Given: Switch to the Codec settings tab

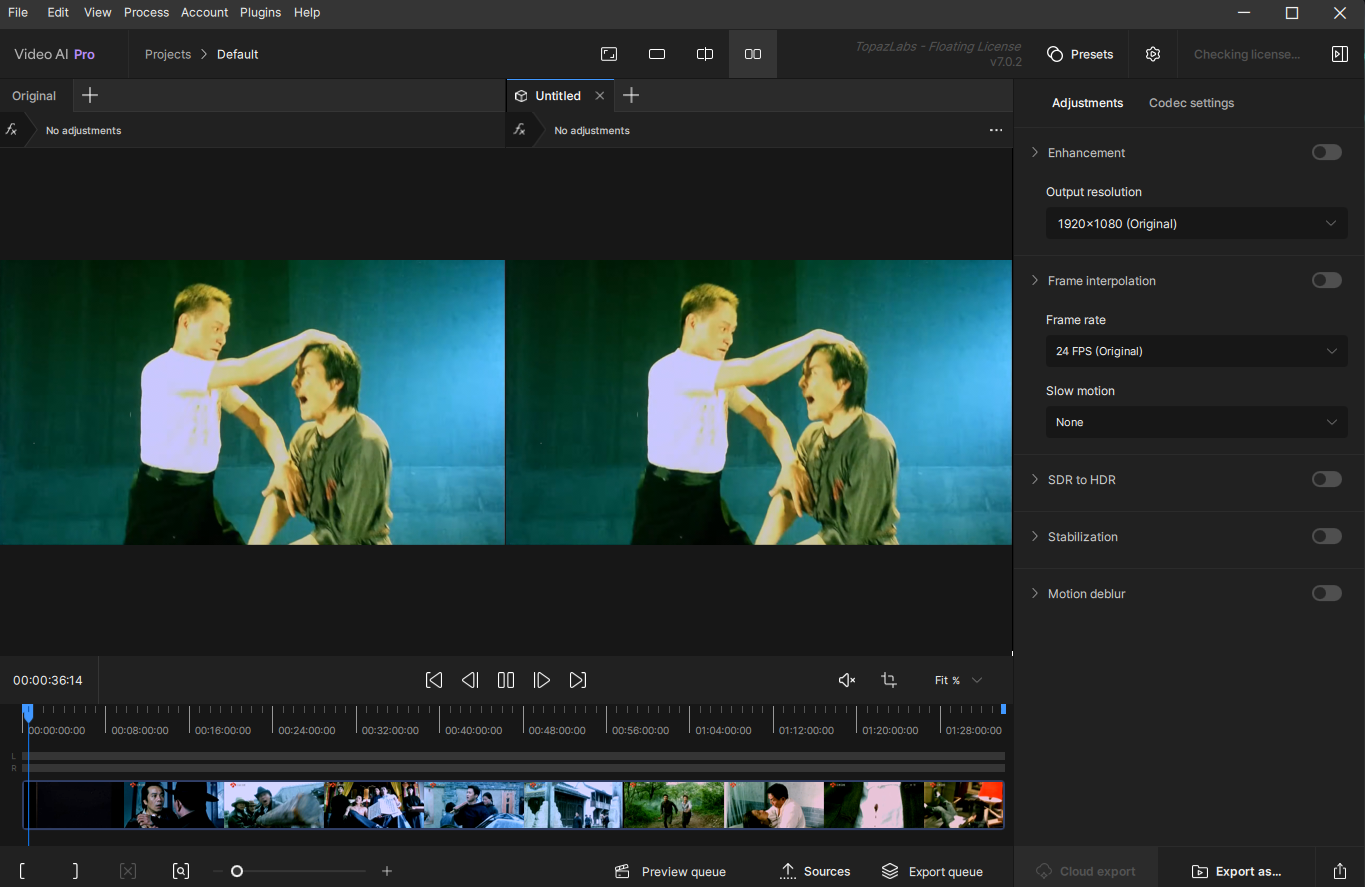Looking at the screenshot, I should tap(1191, 103).
